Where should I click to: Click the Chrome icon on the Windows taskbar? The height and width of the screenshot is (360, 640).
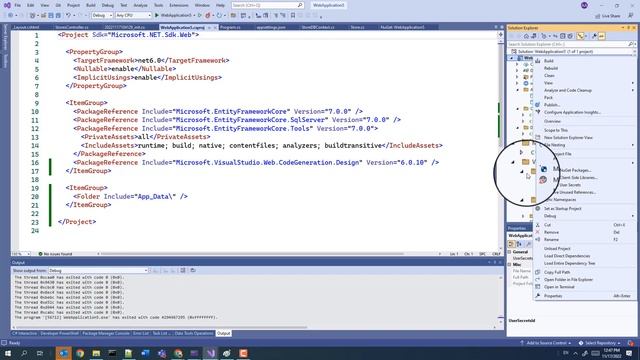point(80,353)
